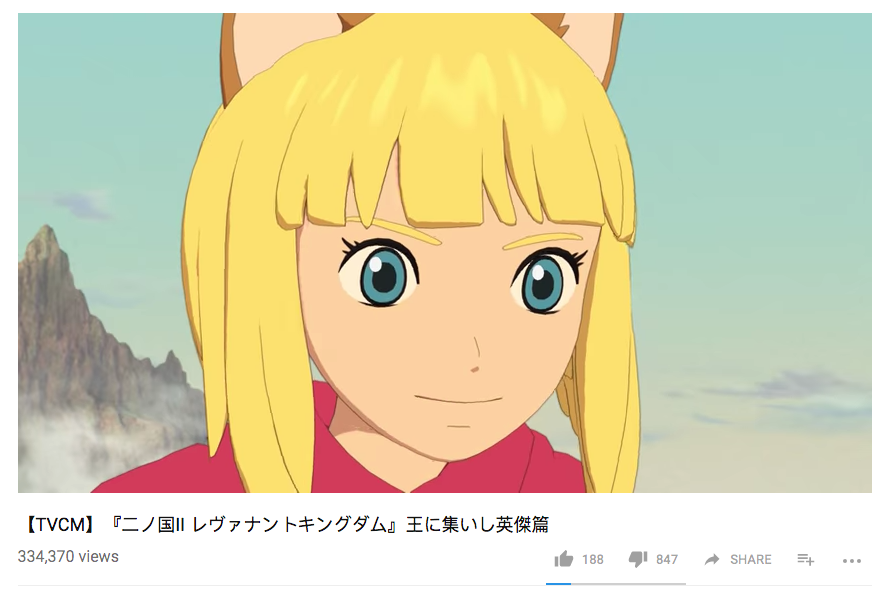Select the SHARE text label
Screen dimensions: 886x600
click(750, 559)
